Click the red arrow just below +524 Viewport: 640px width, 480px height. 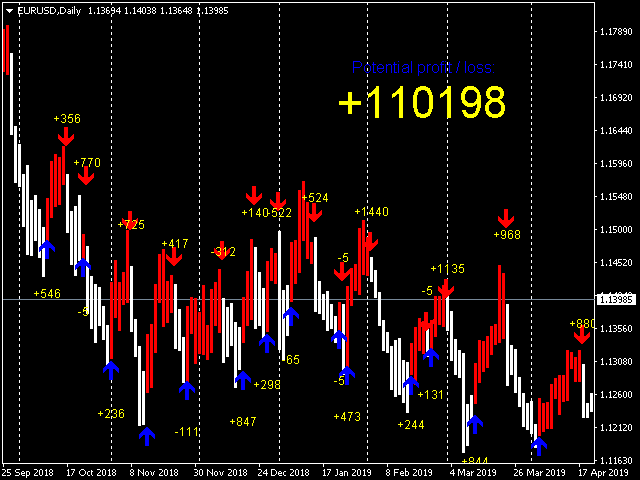(x=314, y=212)
